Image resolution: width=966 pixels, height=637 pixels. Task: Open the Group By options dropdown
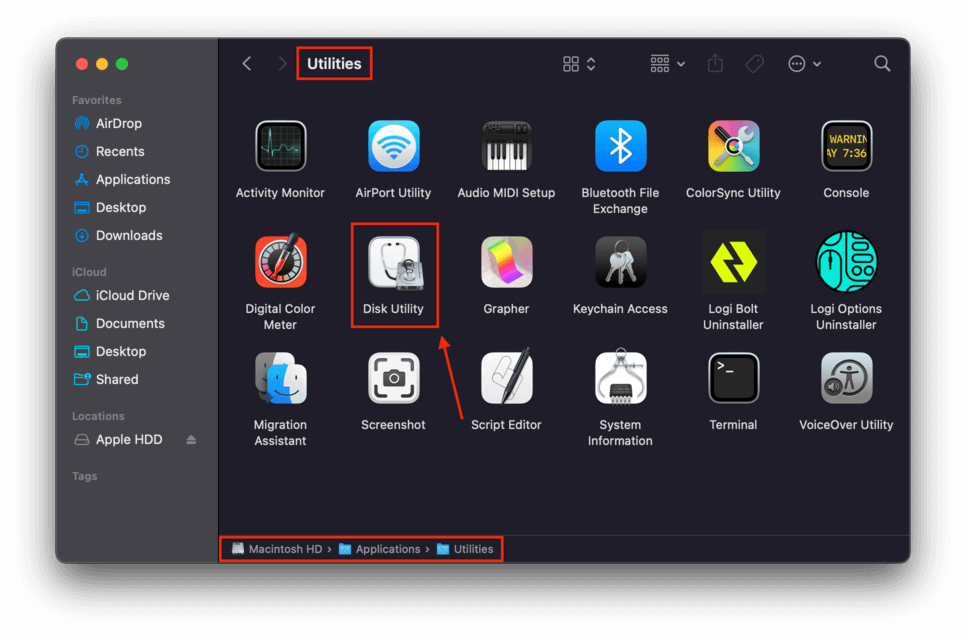click(x=668, y=63)
